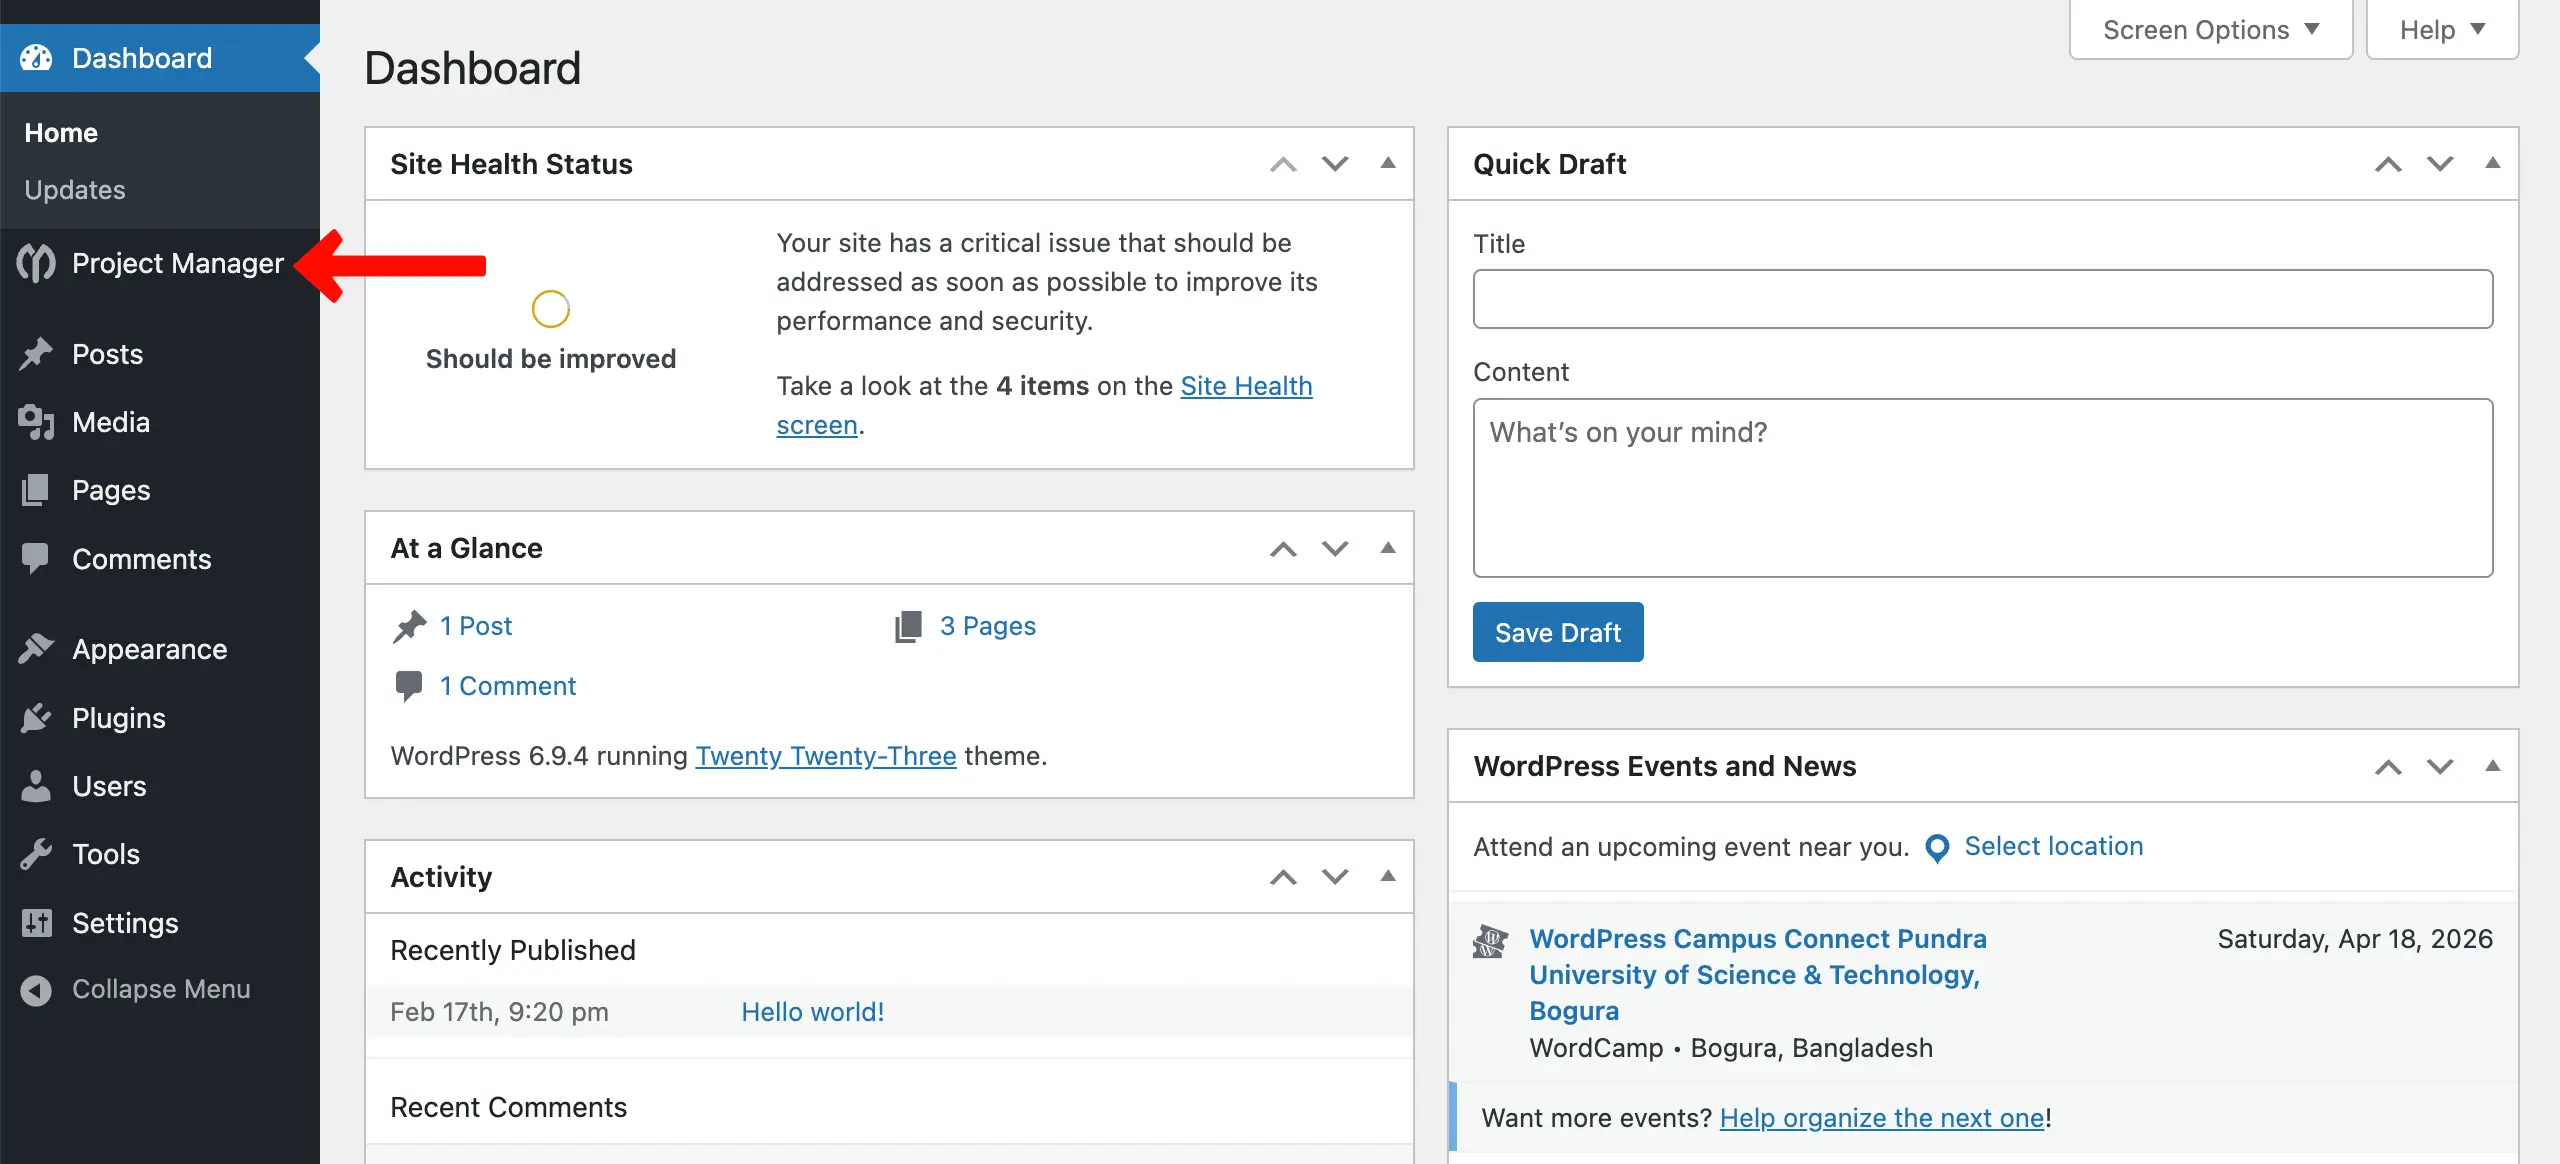Expand the Help dropdown tab

(2441, 30)
